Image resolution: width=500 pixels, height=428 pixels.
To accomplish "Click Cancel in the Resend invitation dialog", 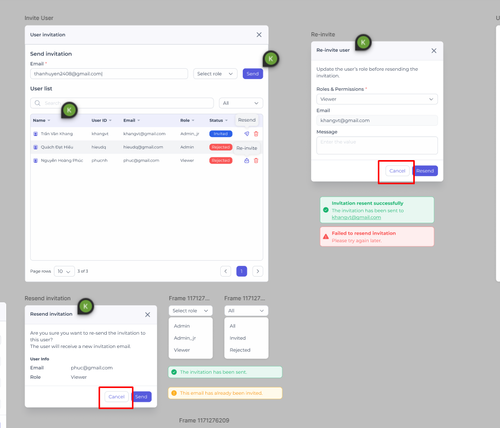I will [x=116, y=397].
